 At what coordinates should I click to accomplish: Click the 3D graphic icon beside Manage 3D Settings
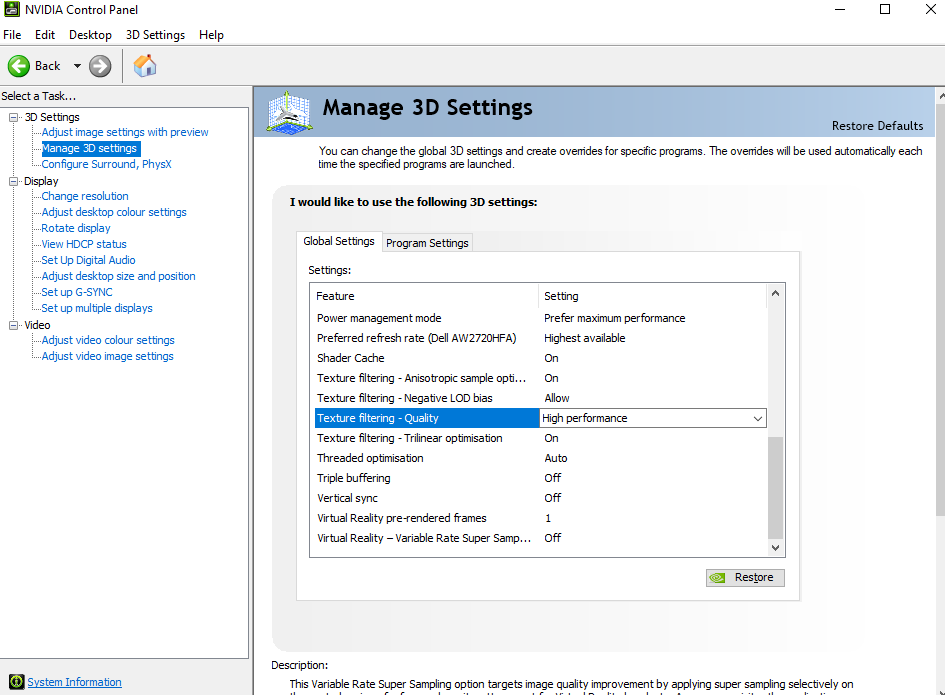click(287, 115)
